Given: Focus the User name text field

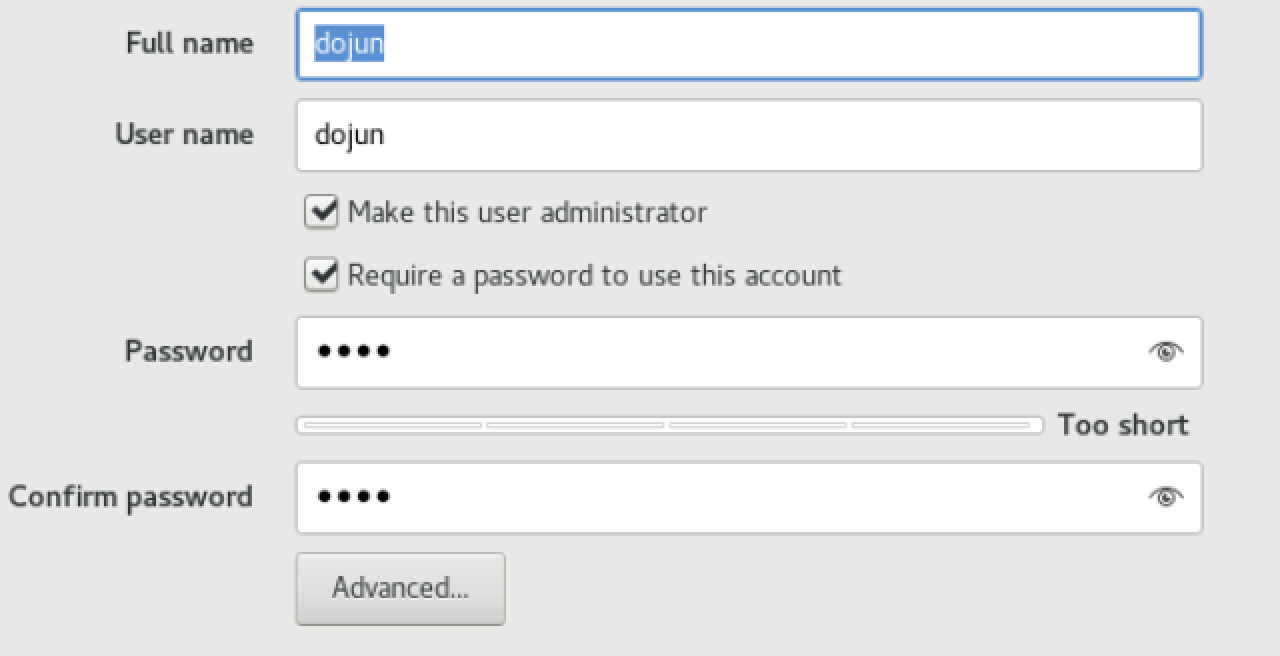Looking at the screenshot, I should (748, 135).
